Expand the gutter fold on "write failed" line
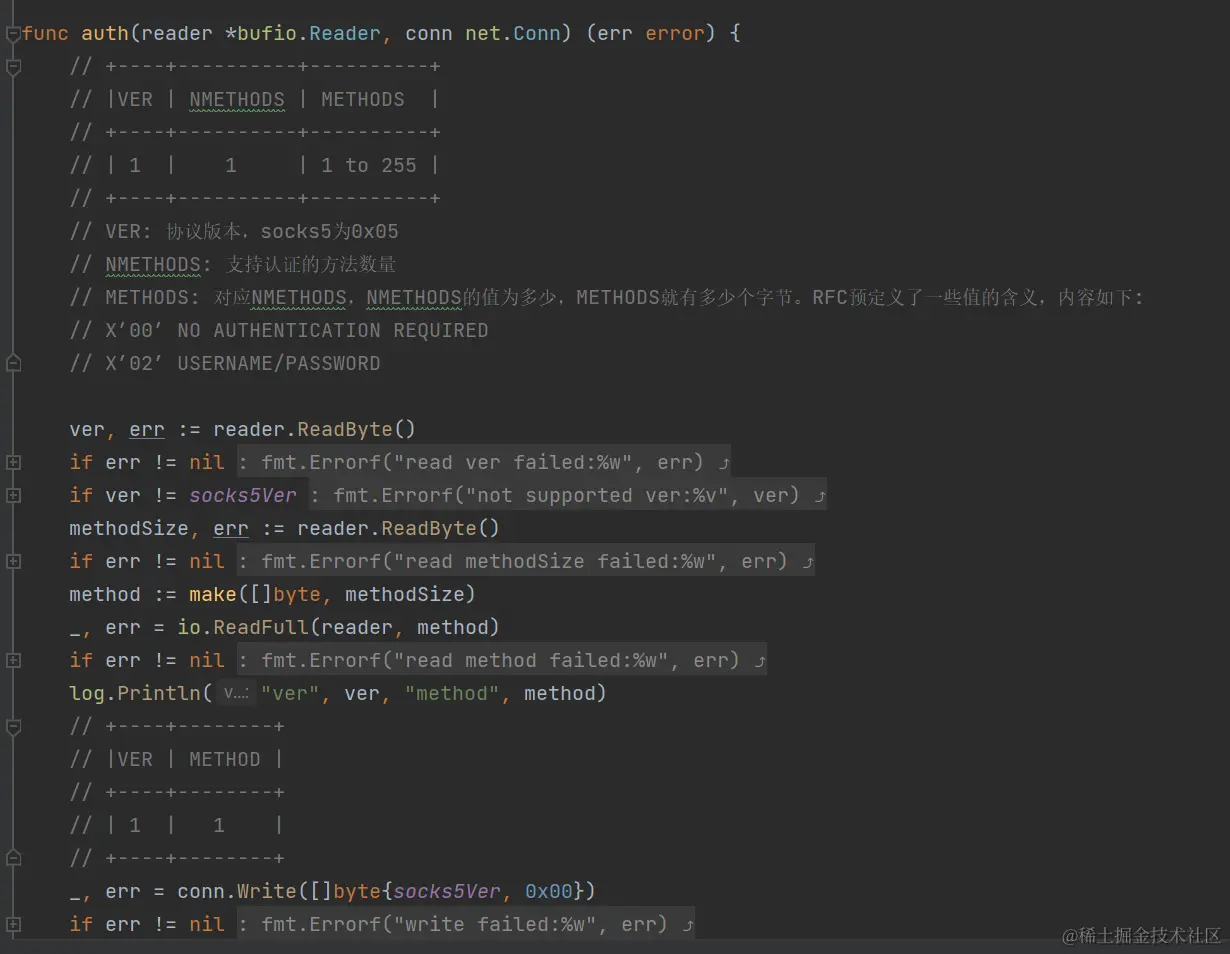Image resolution: width=1230 pixels, height=954 pixels. [13, 925]
